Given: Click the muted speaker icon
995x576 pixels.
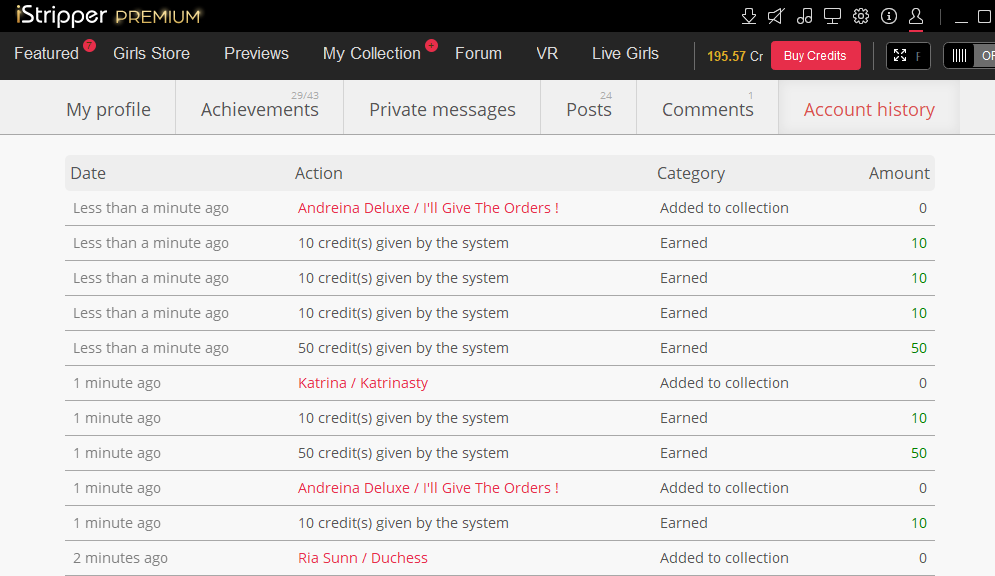Looking at the screenshot, I should tap(776, 16).
